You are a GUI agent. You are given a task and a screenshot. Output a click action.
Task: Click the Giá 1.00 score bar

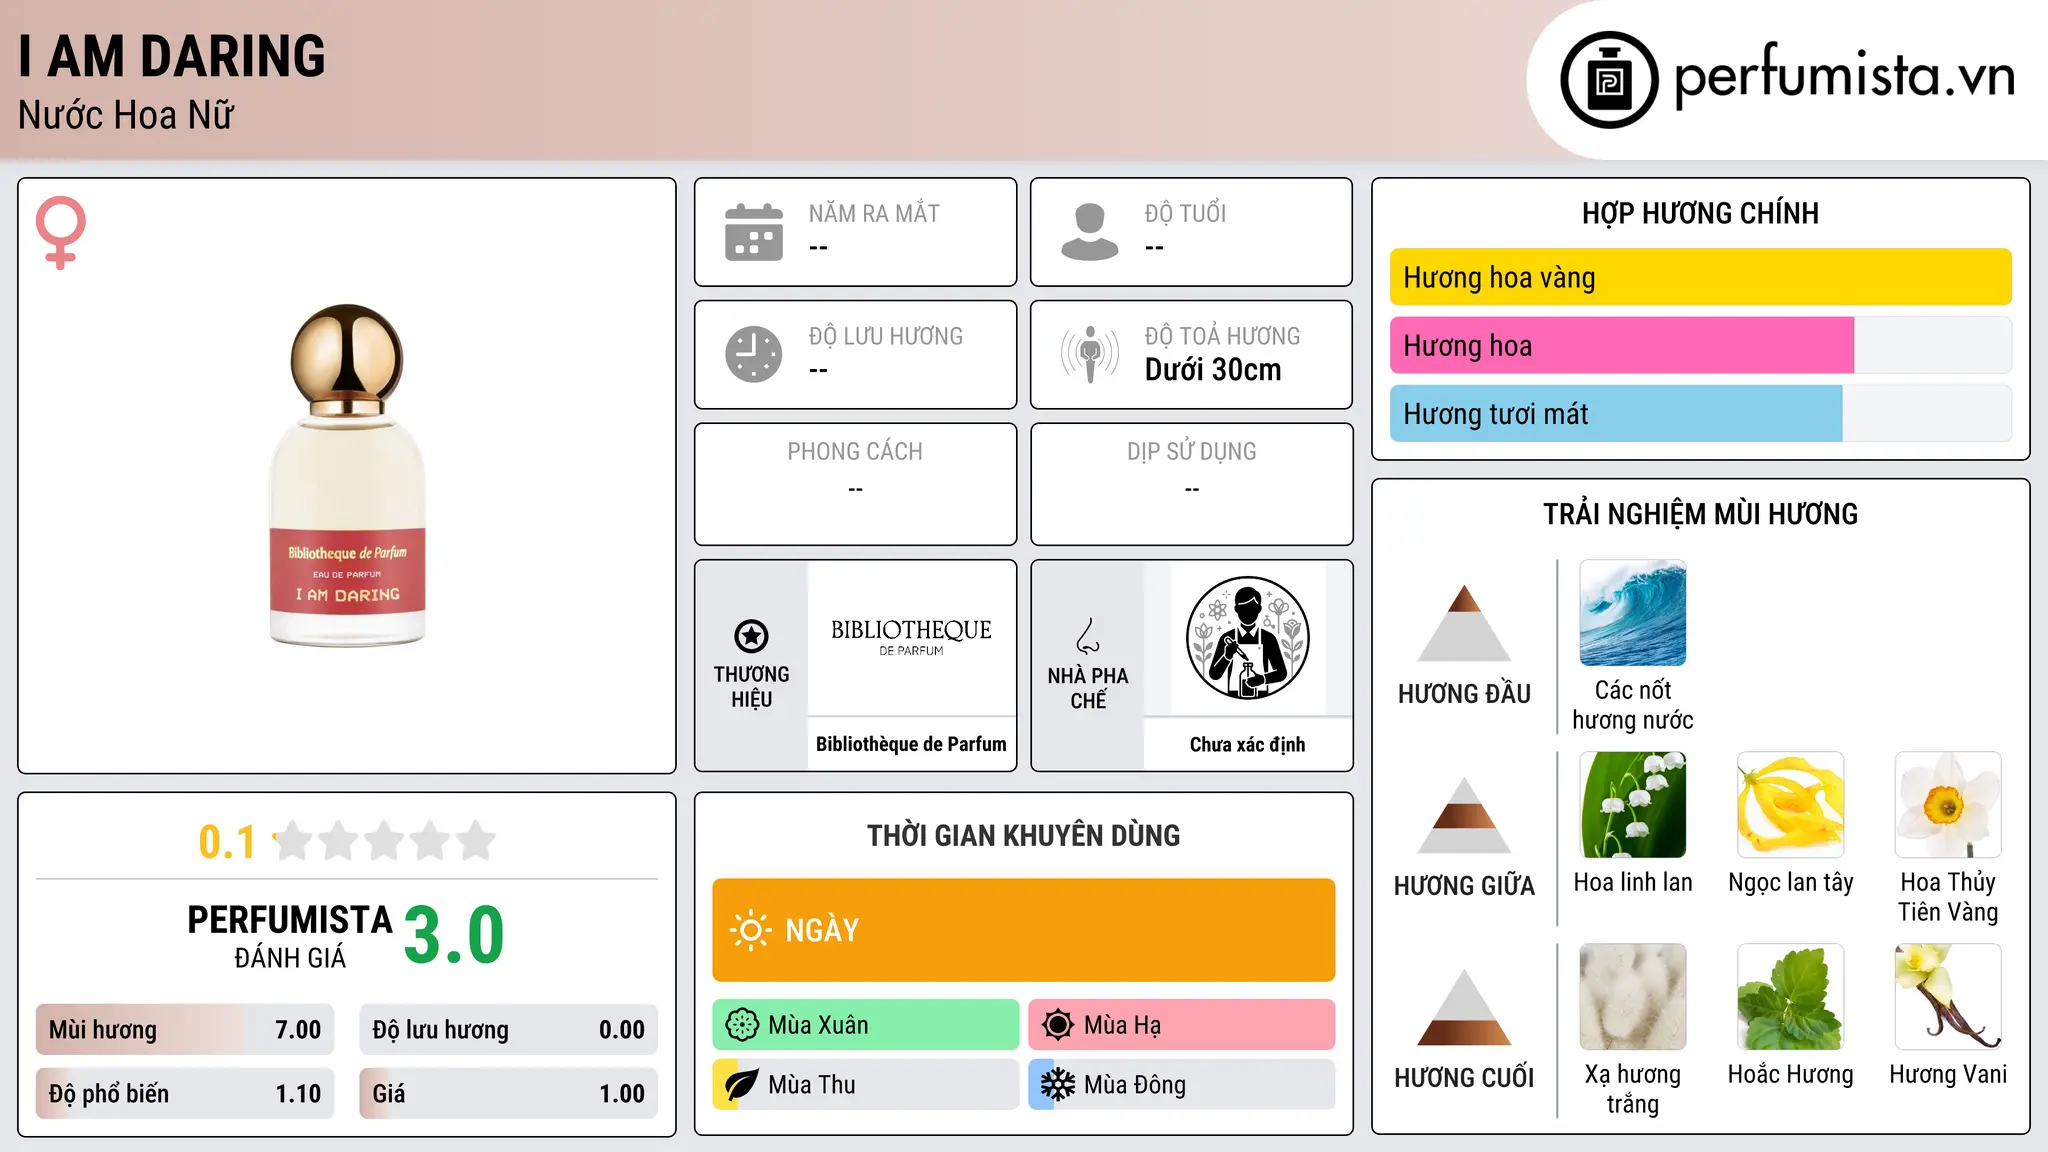click(508, 1093)
